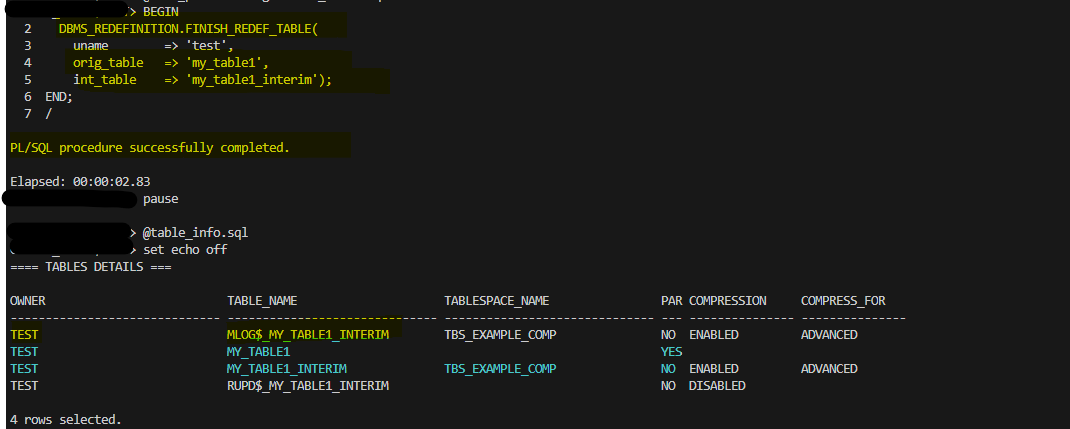Image resolution: width=1070 pixels, height=429 pixels.
Task: Click the END; statement on line 6
Action: coord(59,96)
